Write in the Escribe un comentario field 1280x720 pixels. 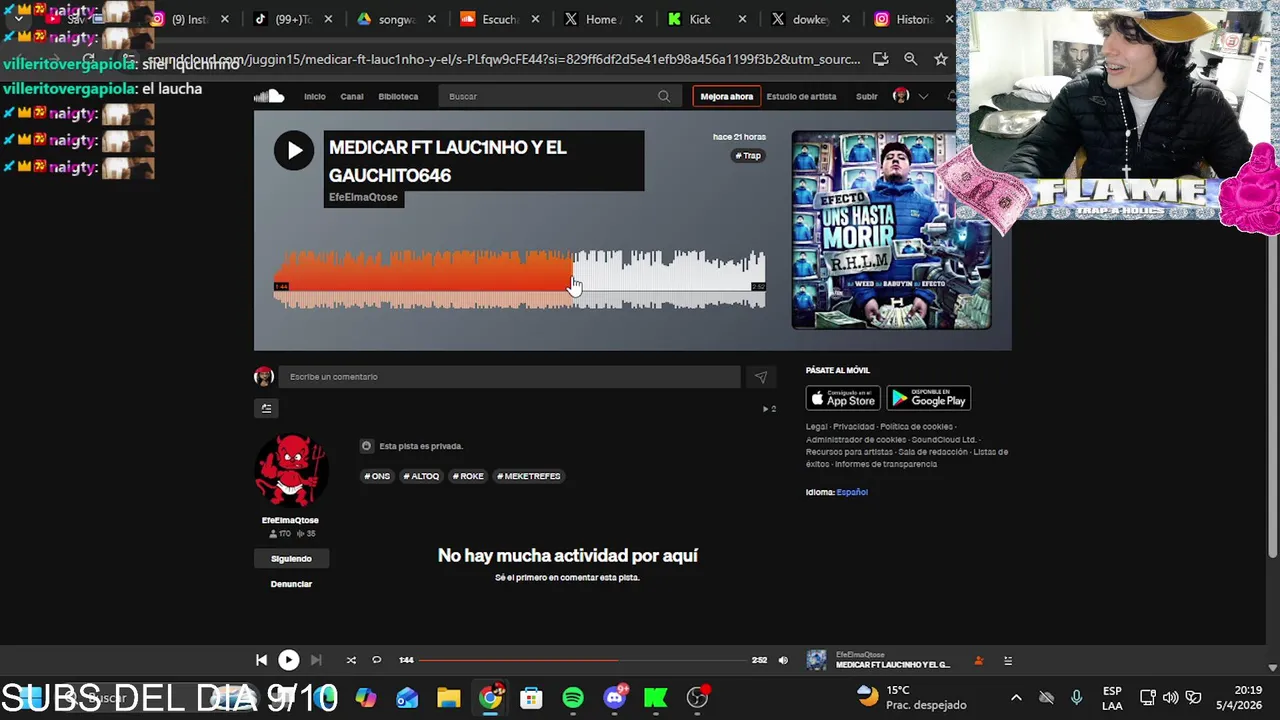pyautogui.click(x=509, y=377)
